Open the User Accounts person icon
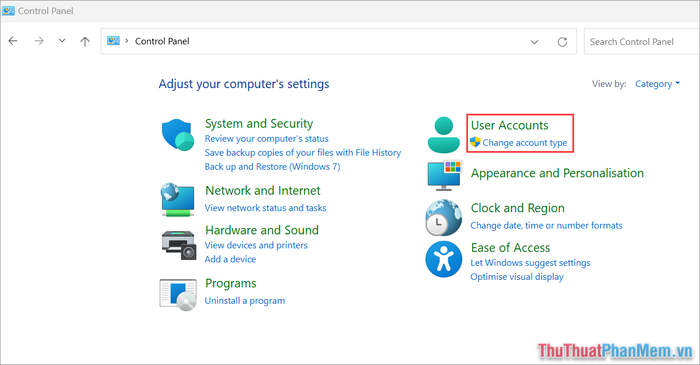The image size is (700, 365). tap(443, 135)
